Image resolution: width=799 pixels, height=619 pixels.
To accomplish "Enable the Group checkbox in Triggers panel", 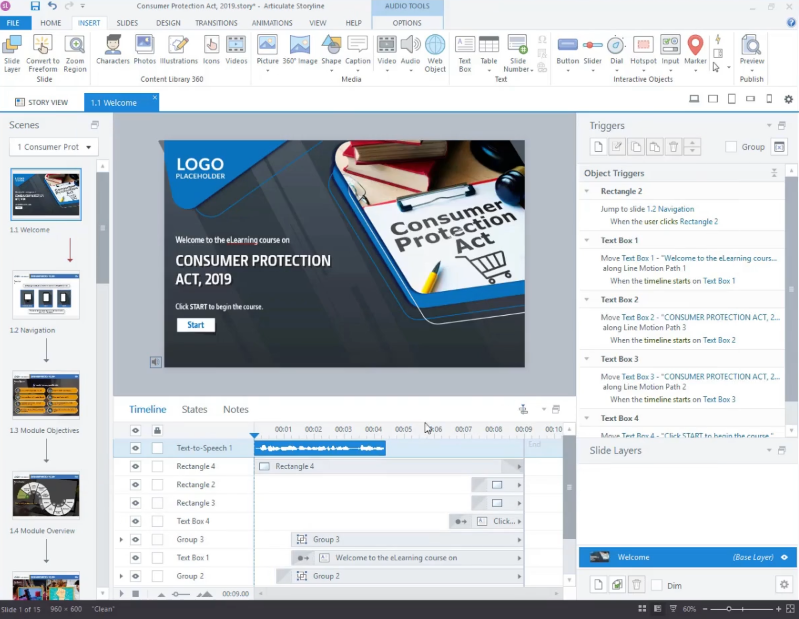I will pyautogui.click(x=731, y=147).
